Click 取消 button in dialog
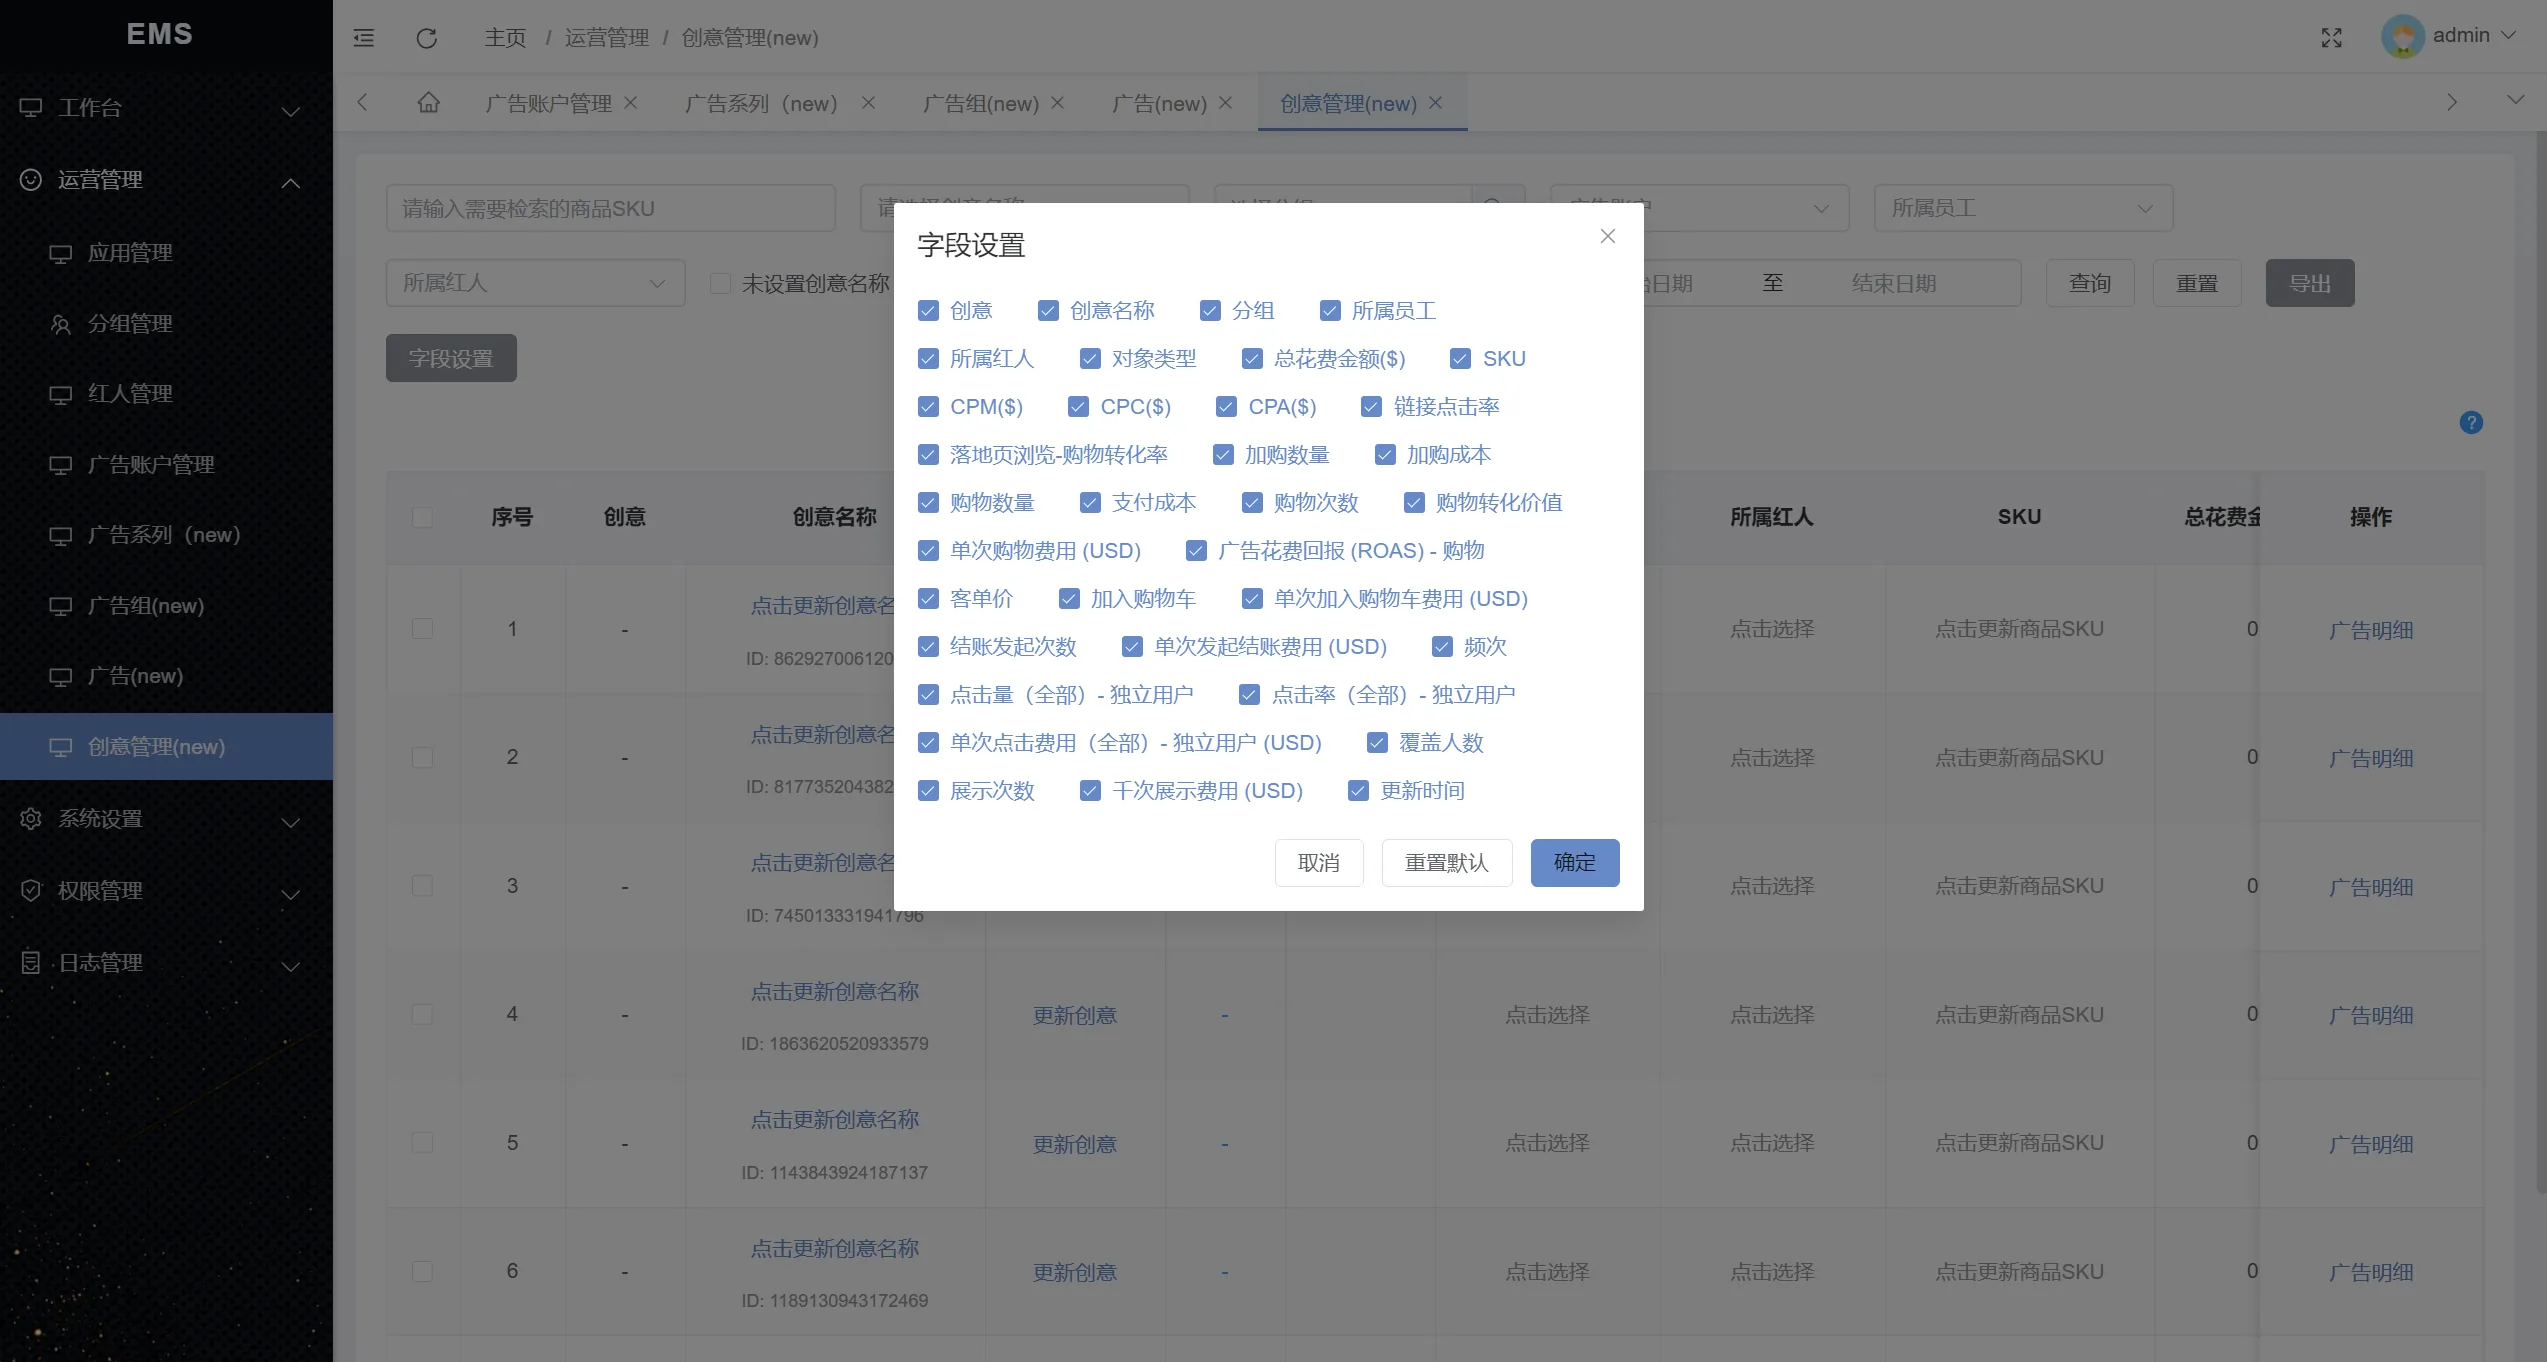 (x=1319, y=862)
